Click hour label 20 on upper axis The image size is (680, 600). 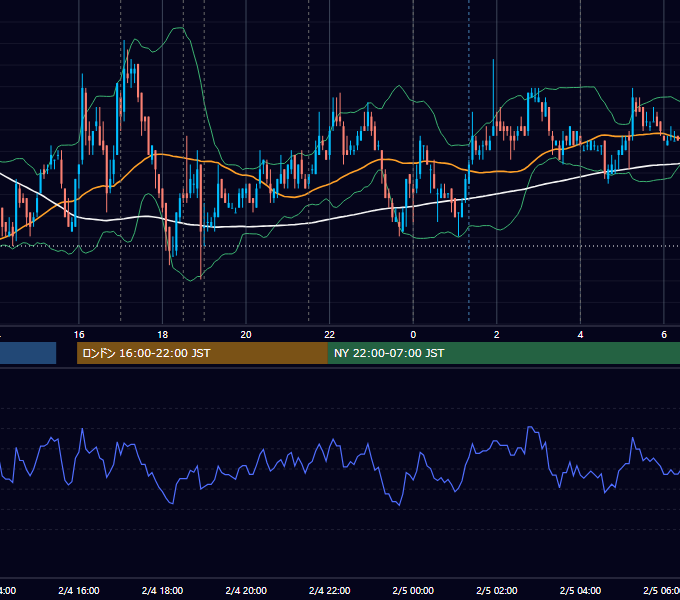pyautogui.click(x=246, y=335)
